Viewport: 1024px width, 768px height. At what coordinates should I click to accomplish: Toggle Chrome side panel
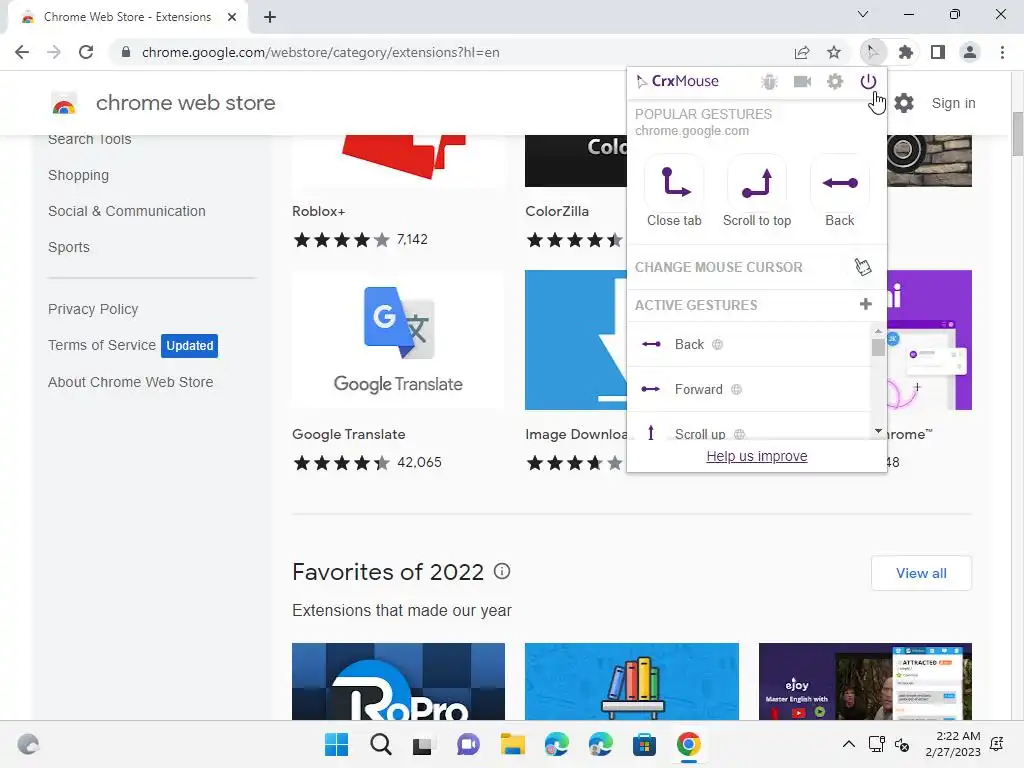[x=938, y=52]
